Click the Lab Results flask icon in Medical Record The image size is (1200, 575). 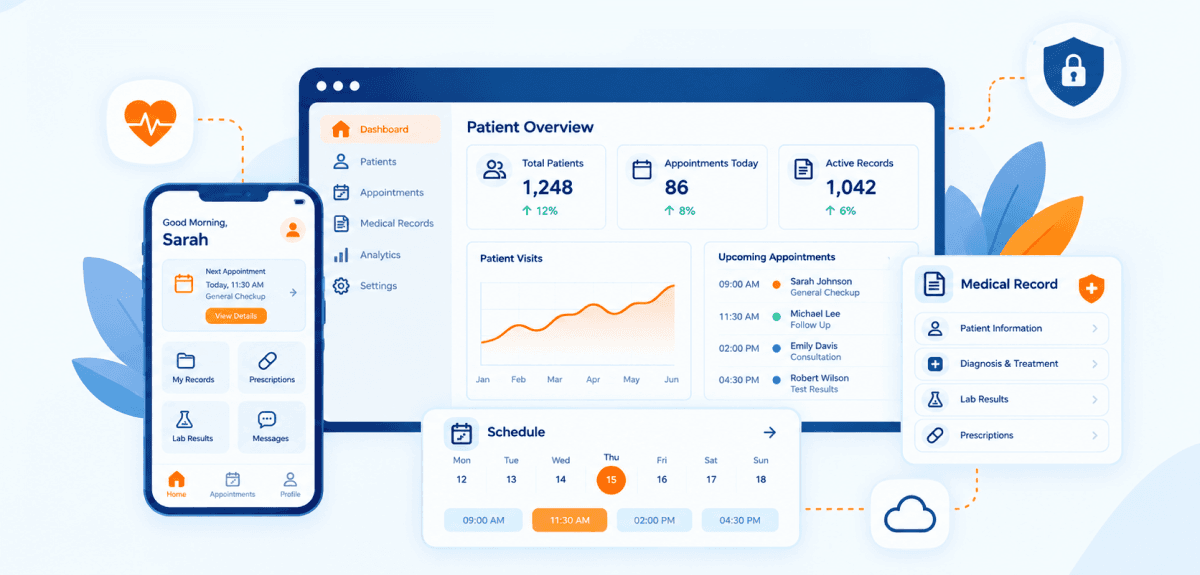pos(935,399)
